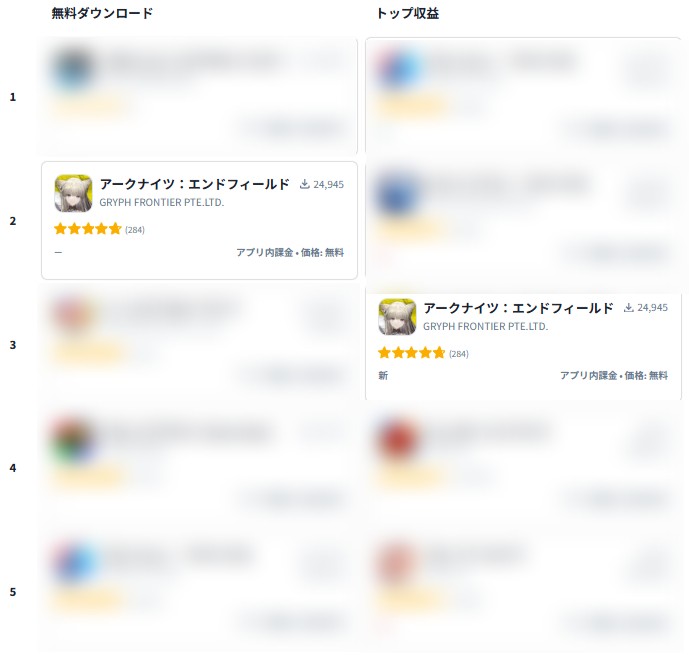Open the Arknights Endfield icon under 無料ダウンロード
689x655 pixels.
(x=73, y=193)
